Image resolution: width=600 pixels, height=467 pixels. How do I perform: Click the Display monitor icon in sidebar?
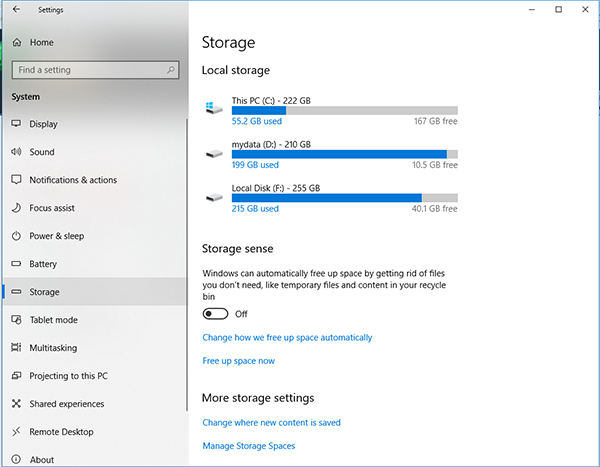(x=17, y=124)
